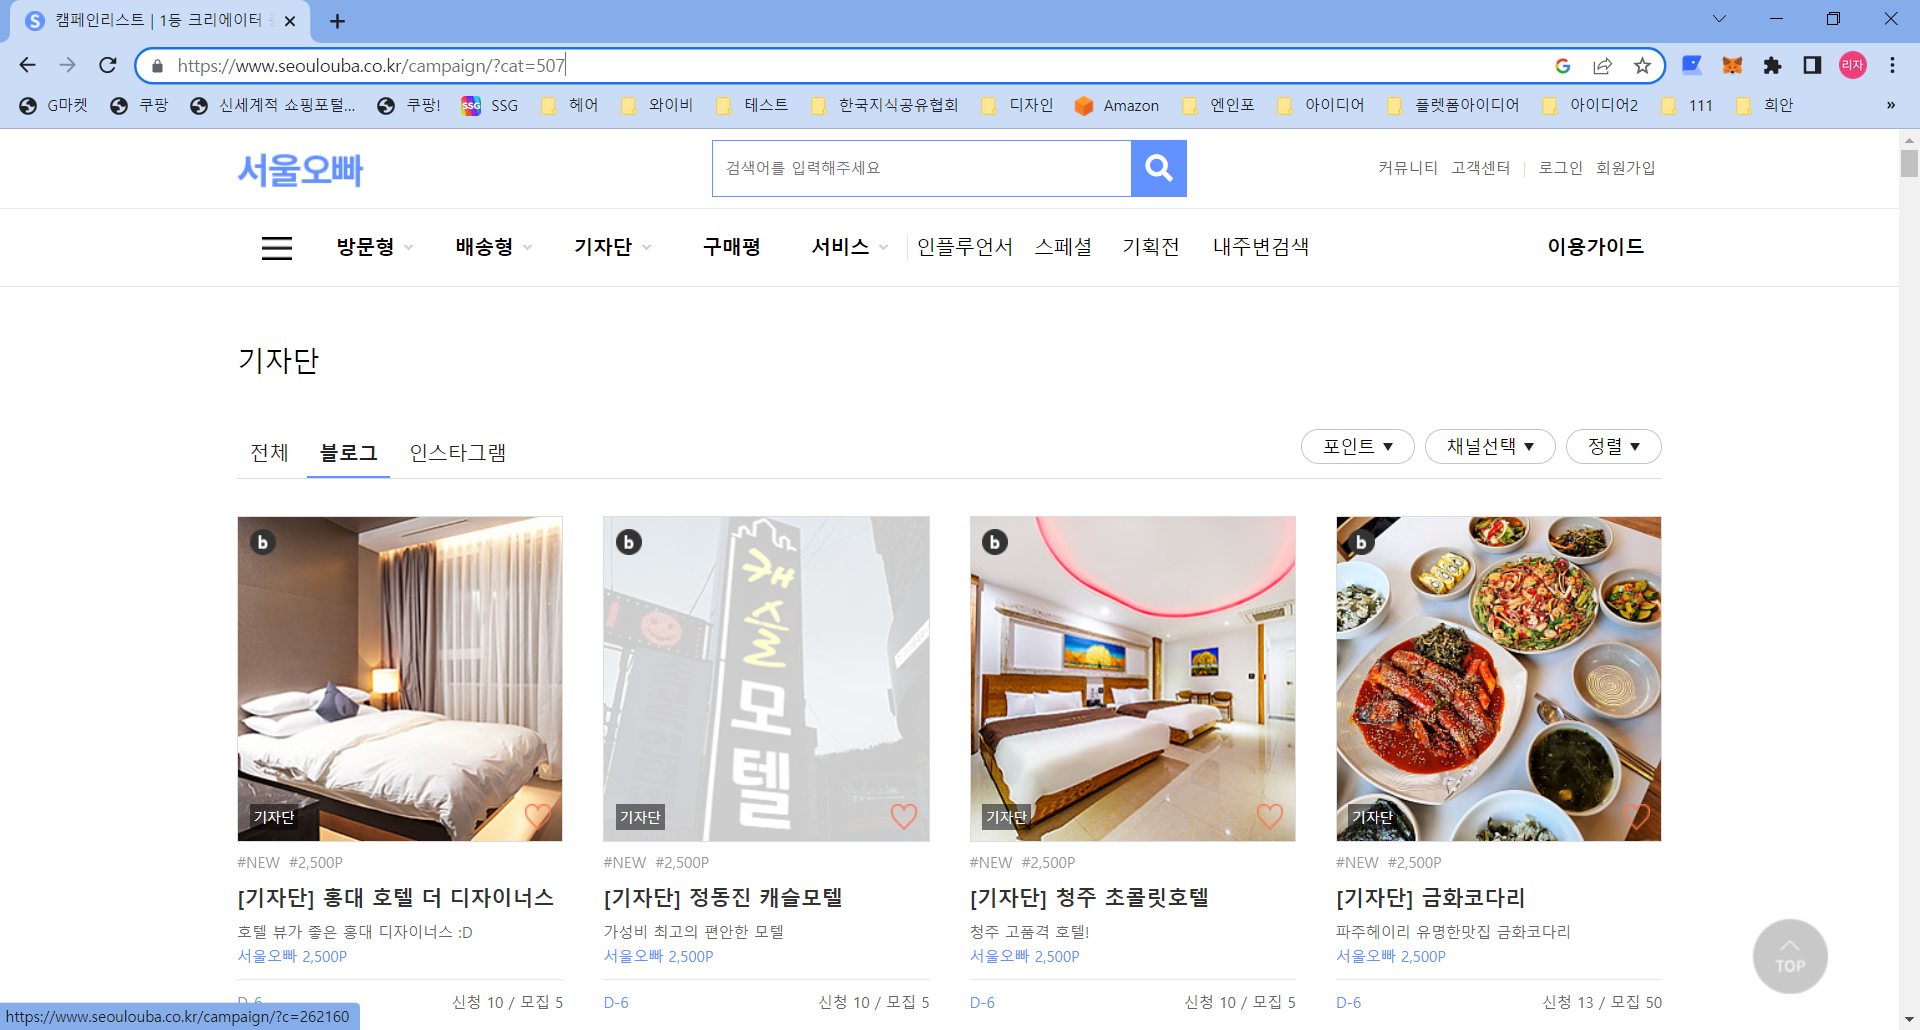Open the 캐슬모텔 sign thumbnail

click(766, 679)
